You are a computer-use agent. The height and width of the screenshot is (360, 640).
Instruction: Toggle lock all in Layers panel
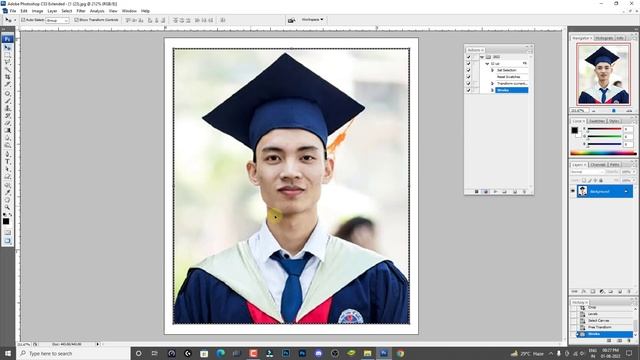601,180
